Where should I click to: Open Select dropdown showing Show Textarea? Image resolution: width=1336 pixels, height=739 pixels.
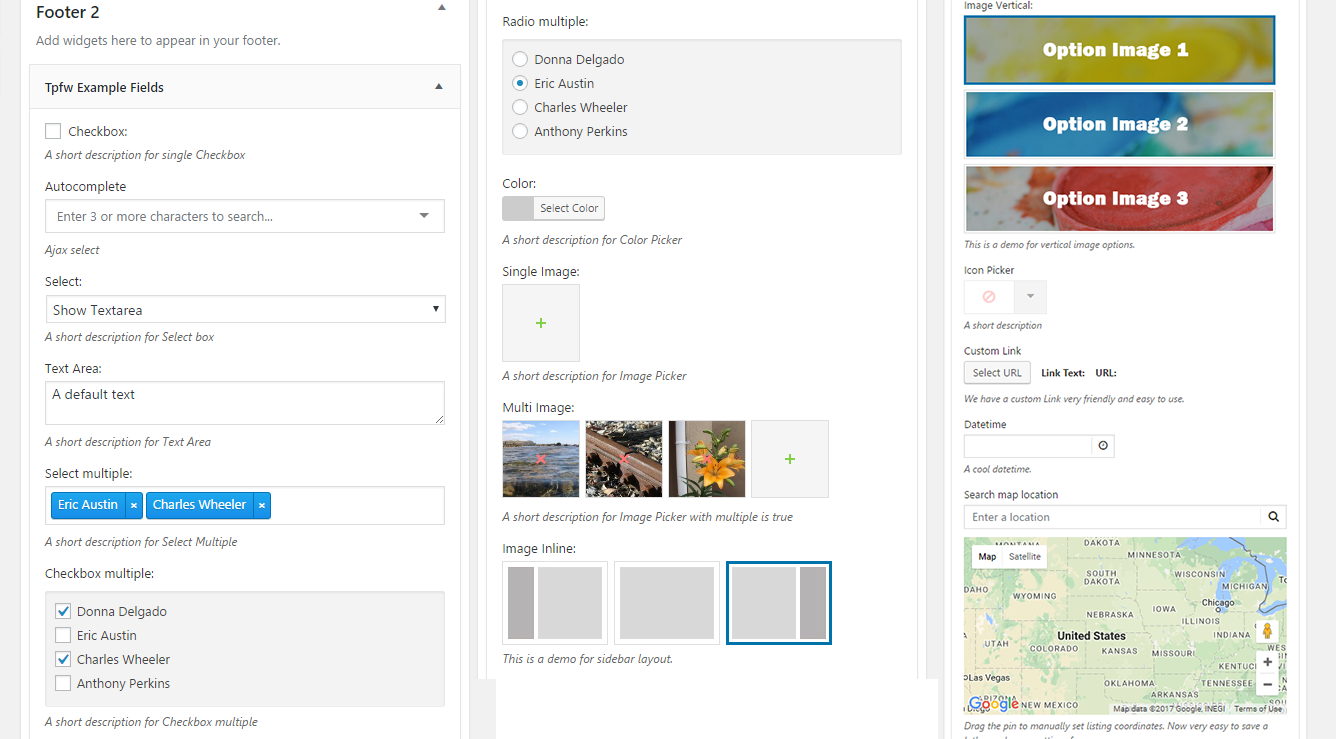click(245, 310)
